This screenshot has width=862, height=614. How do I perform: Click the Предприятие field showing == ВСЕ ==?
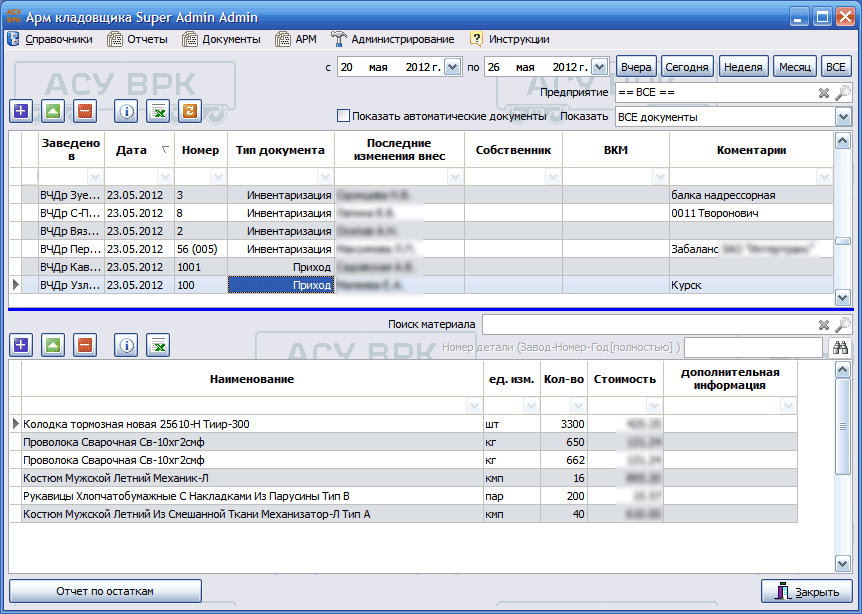coord(716,93)
